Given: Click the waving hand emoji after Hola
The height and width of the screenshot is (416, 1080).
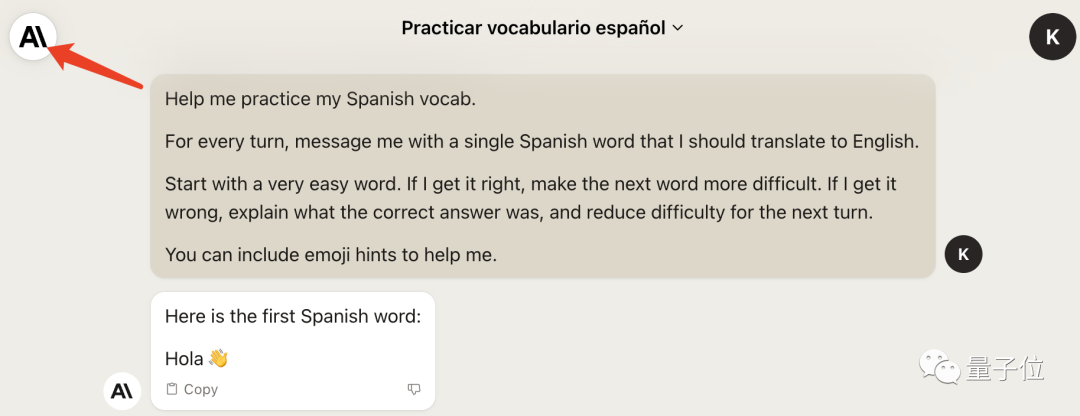Looking at the screenshot, I should pyautogui.click(x=218, y=358).
